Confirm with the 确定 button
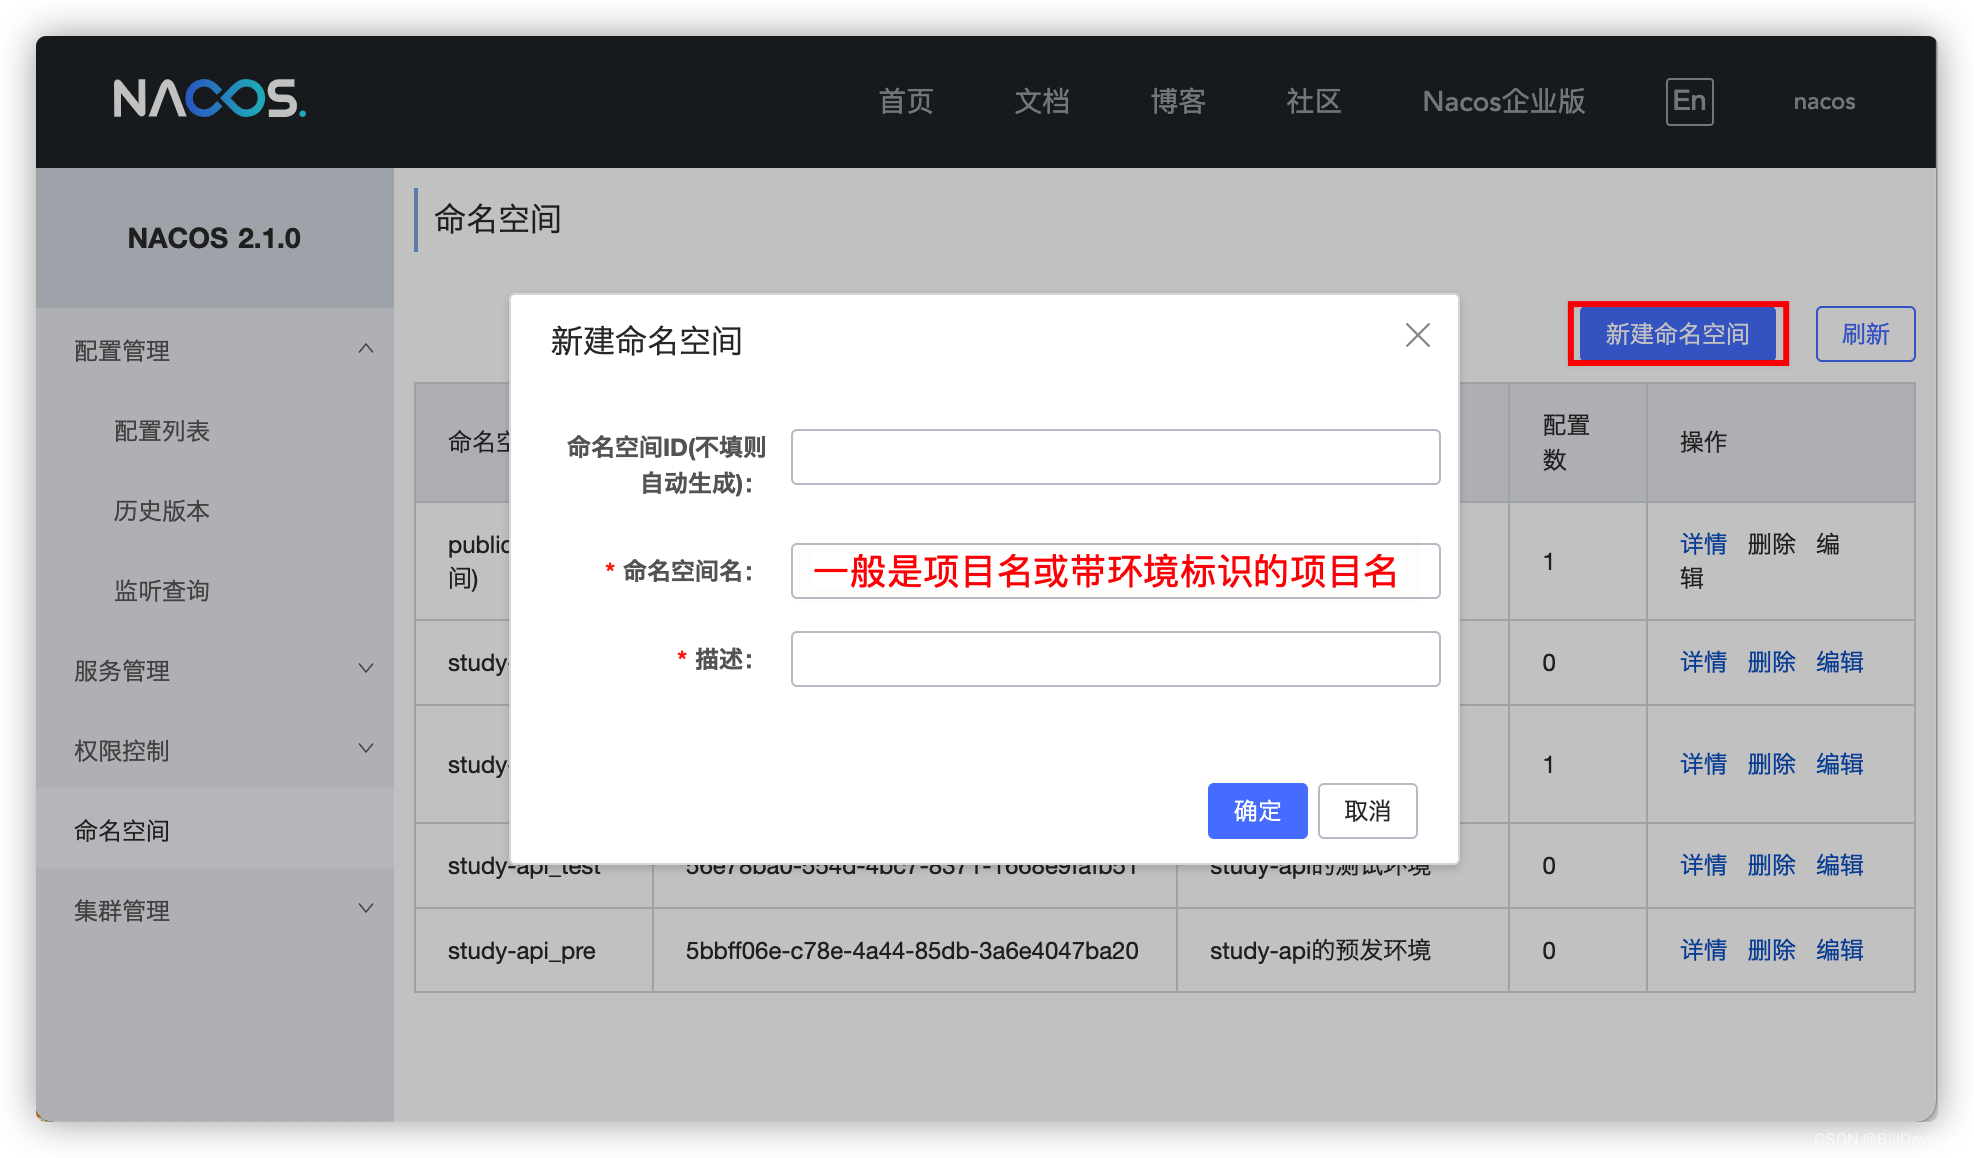The height and width of the screenshot is (1158, 1974). coord(1257,811)
